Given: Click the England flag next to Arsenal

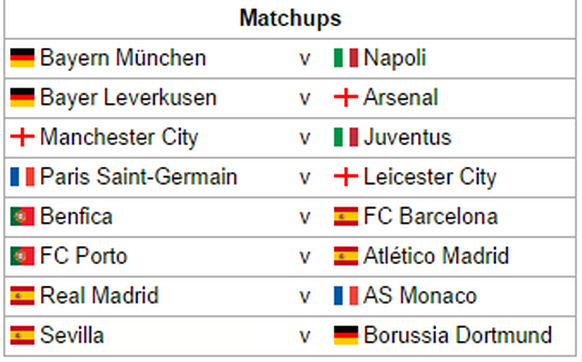Looking at the screenshot, I should [x=346, y=98].
